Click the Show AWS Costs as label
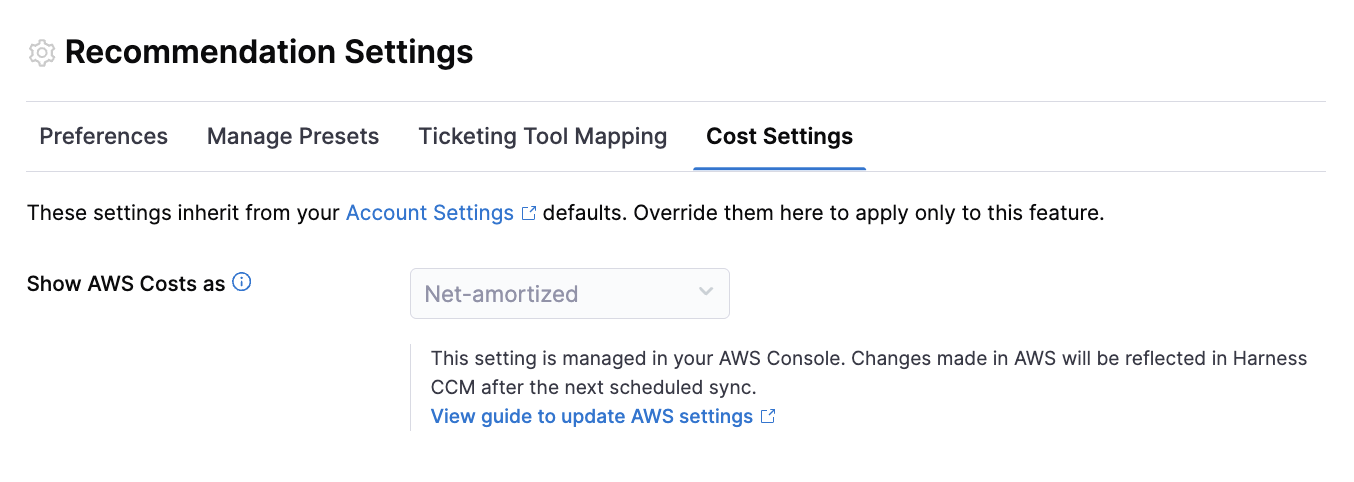Viewport: 1354px width, 482px height. 126,284
